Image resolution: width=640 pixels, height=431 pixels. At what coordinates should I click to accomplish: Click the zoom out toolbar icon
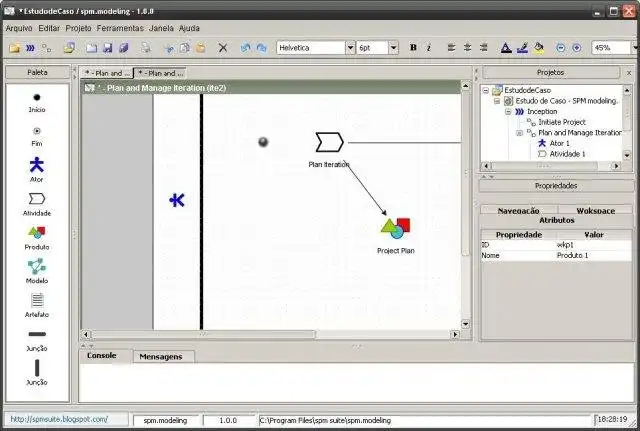pos(561,48)
